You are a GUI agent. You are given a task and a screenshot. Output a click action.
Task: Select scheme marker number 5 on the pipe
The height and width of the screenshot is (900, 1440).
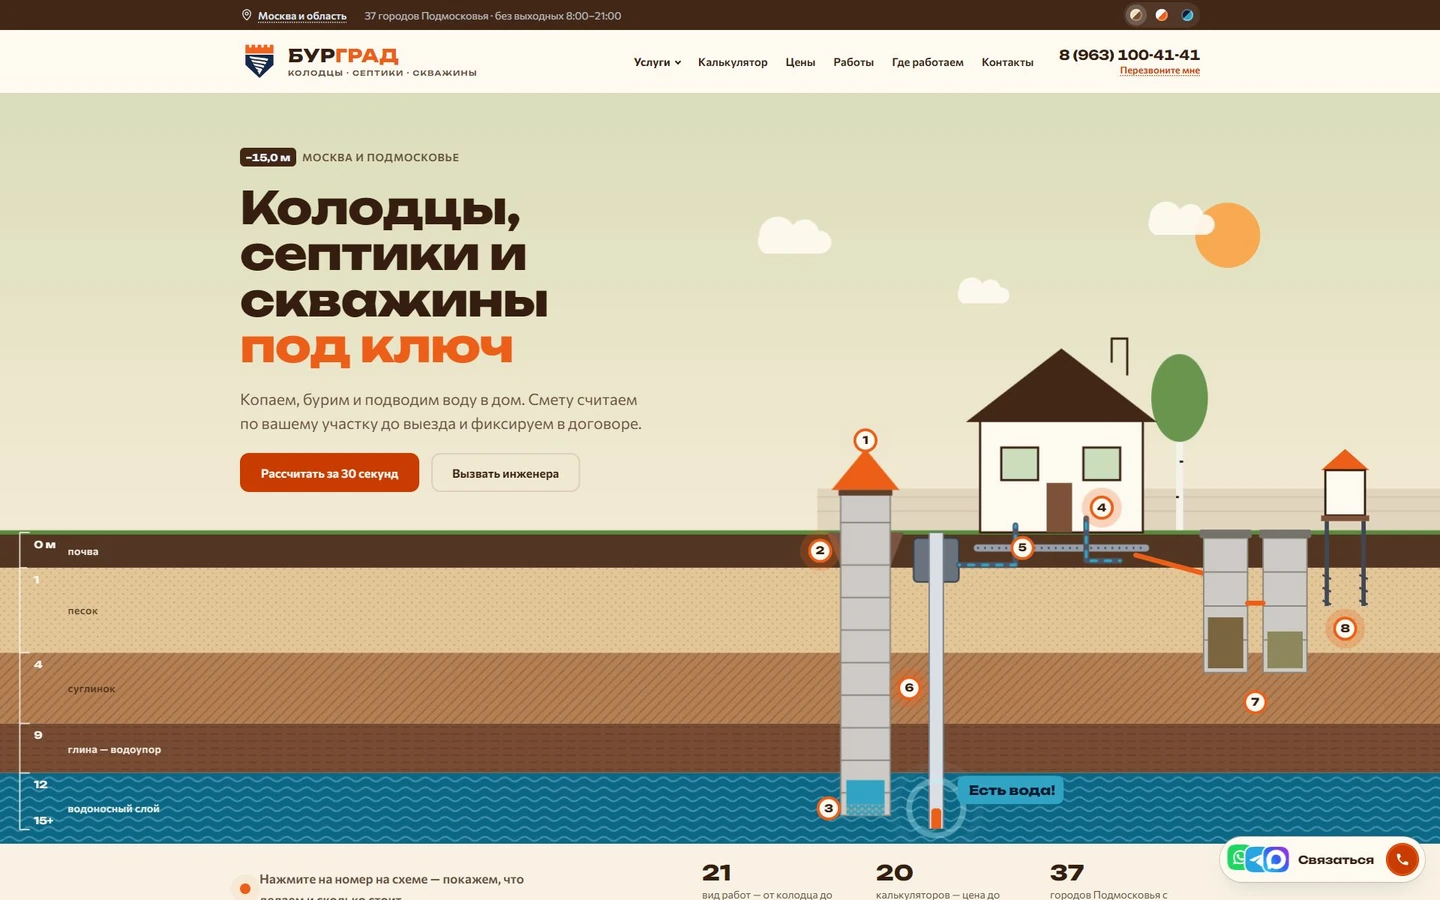(1022, 548)
